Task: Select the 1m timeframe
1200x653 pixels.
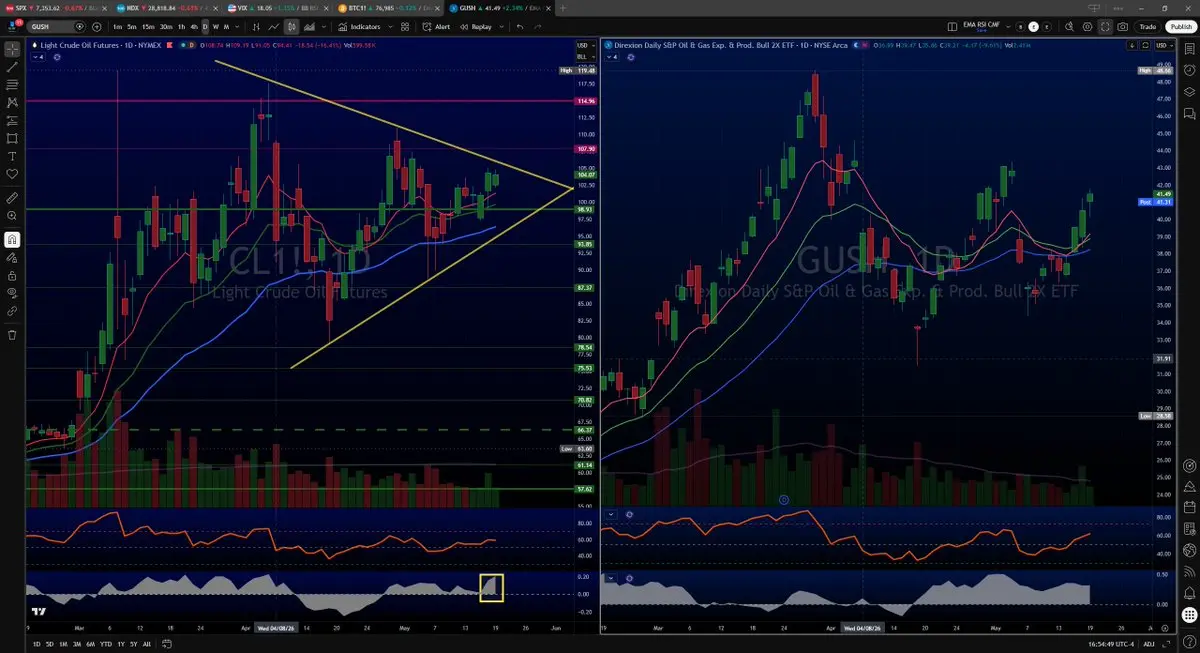Action: tap(118, 27)
